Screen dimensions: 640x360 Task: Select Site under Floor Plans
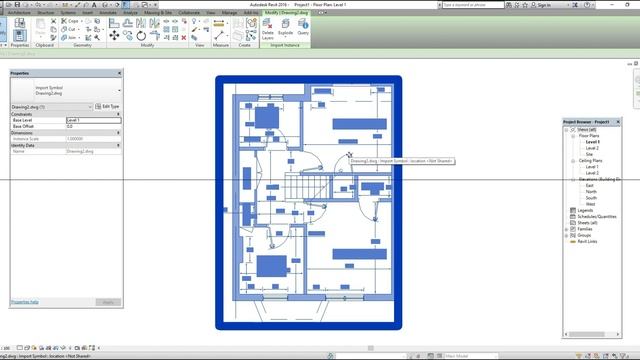pyautogui.click(x=589, y=154)
